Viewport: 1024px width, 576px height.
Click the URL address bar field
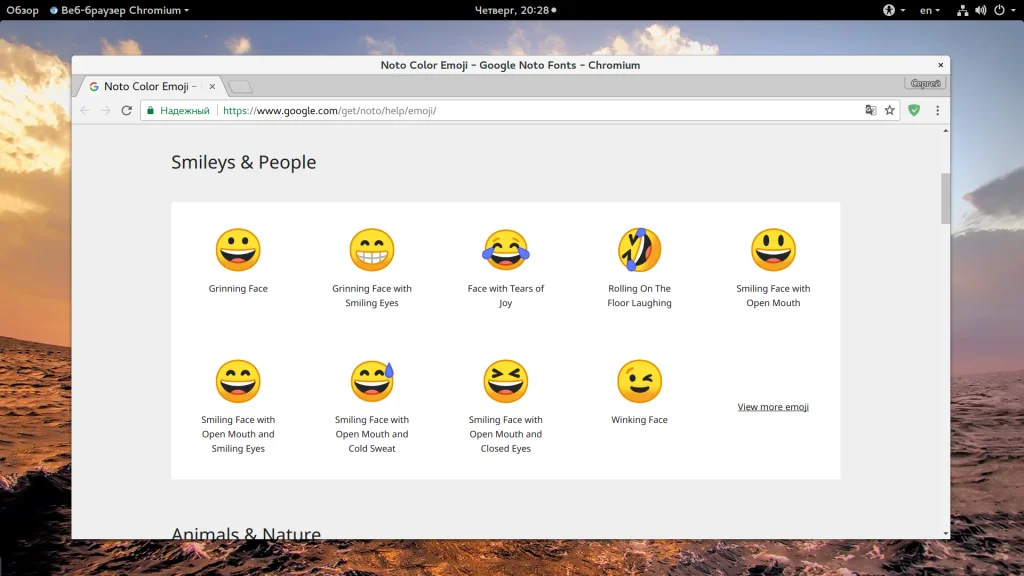coord(540,111)
